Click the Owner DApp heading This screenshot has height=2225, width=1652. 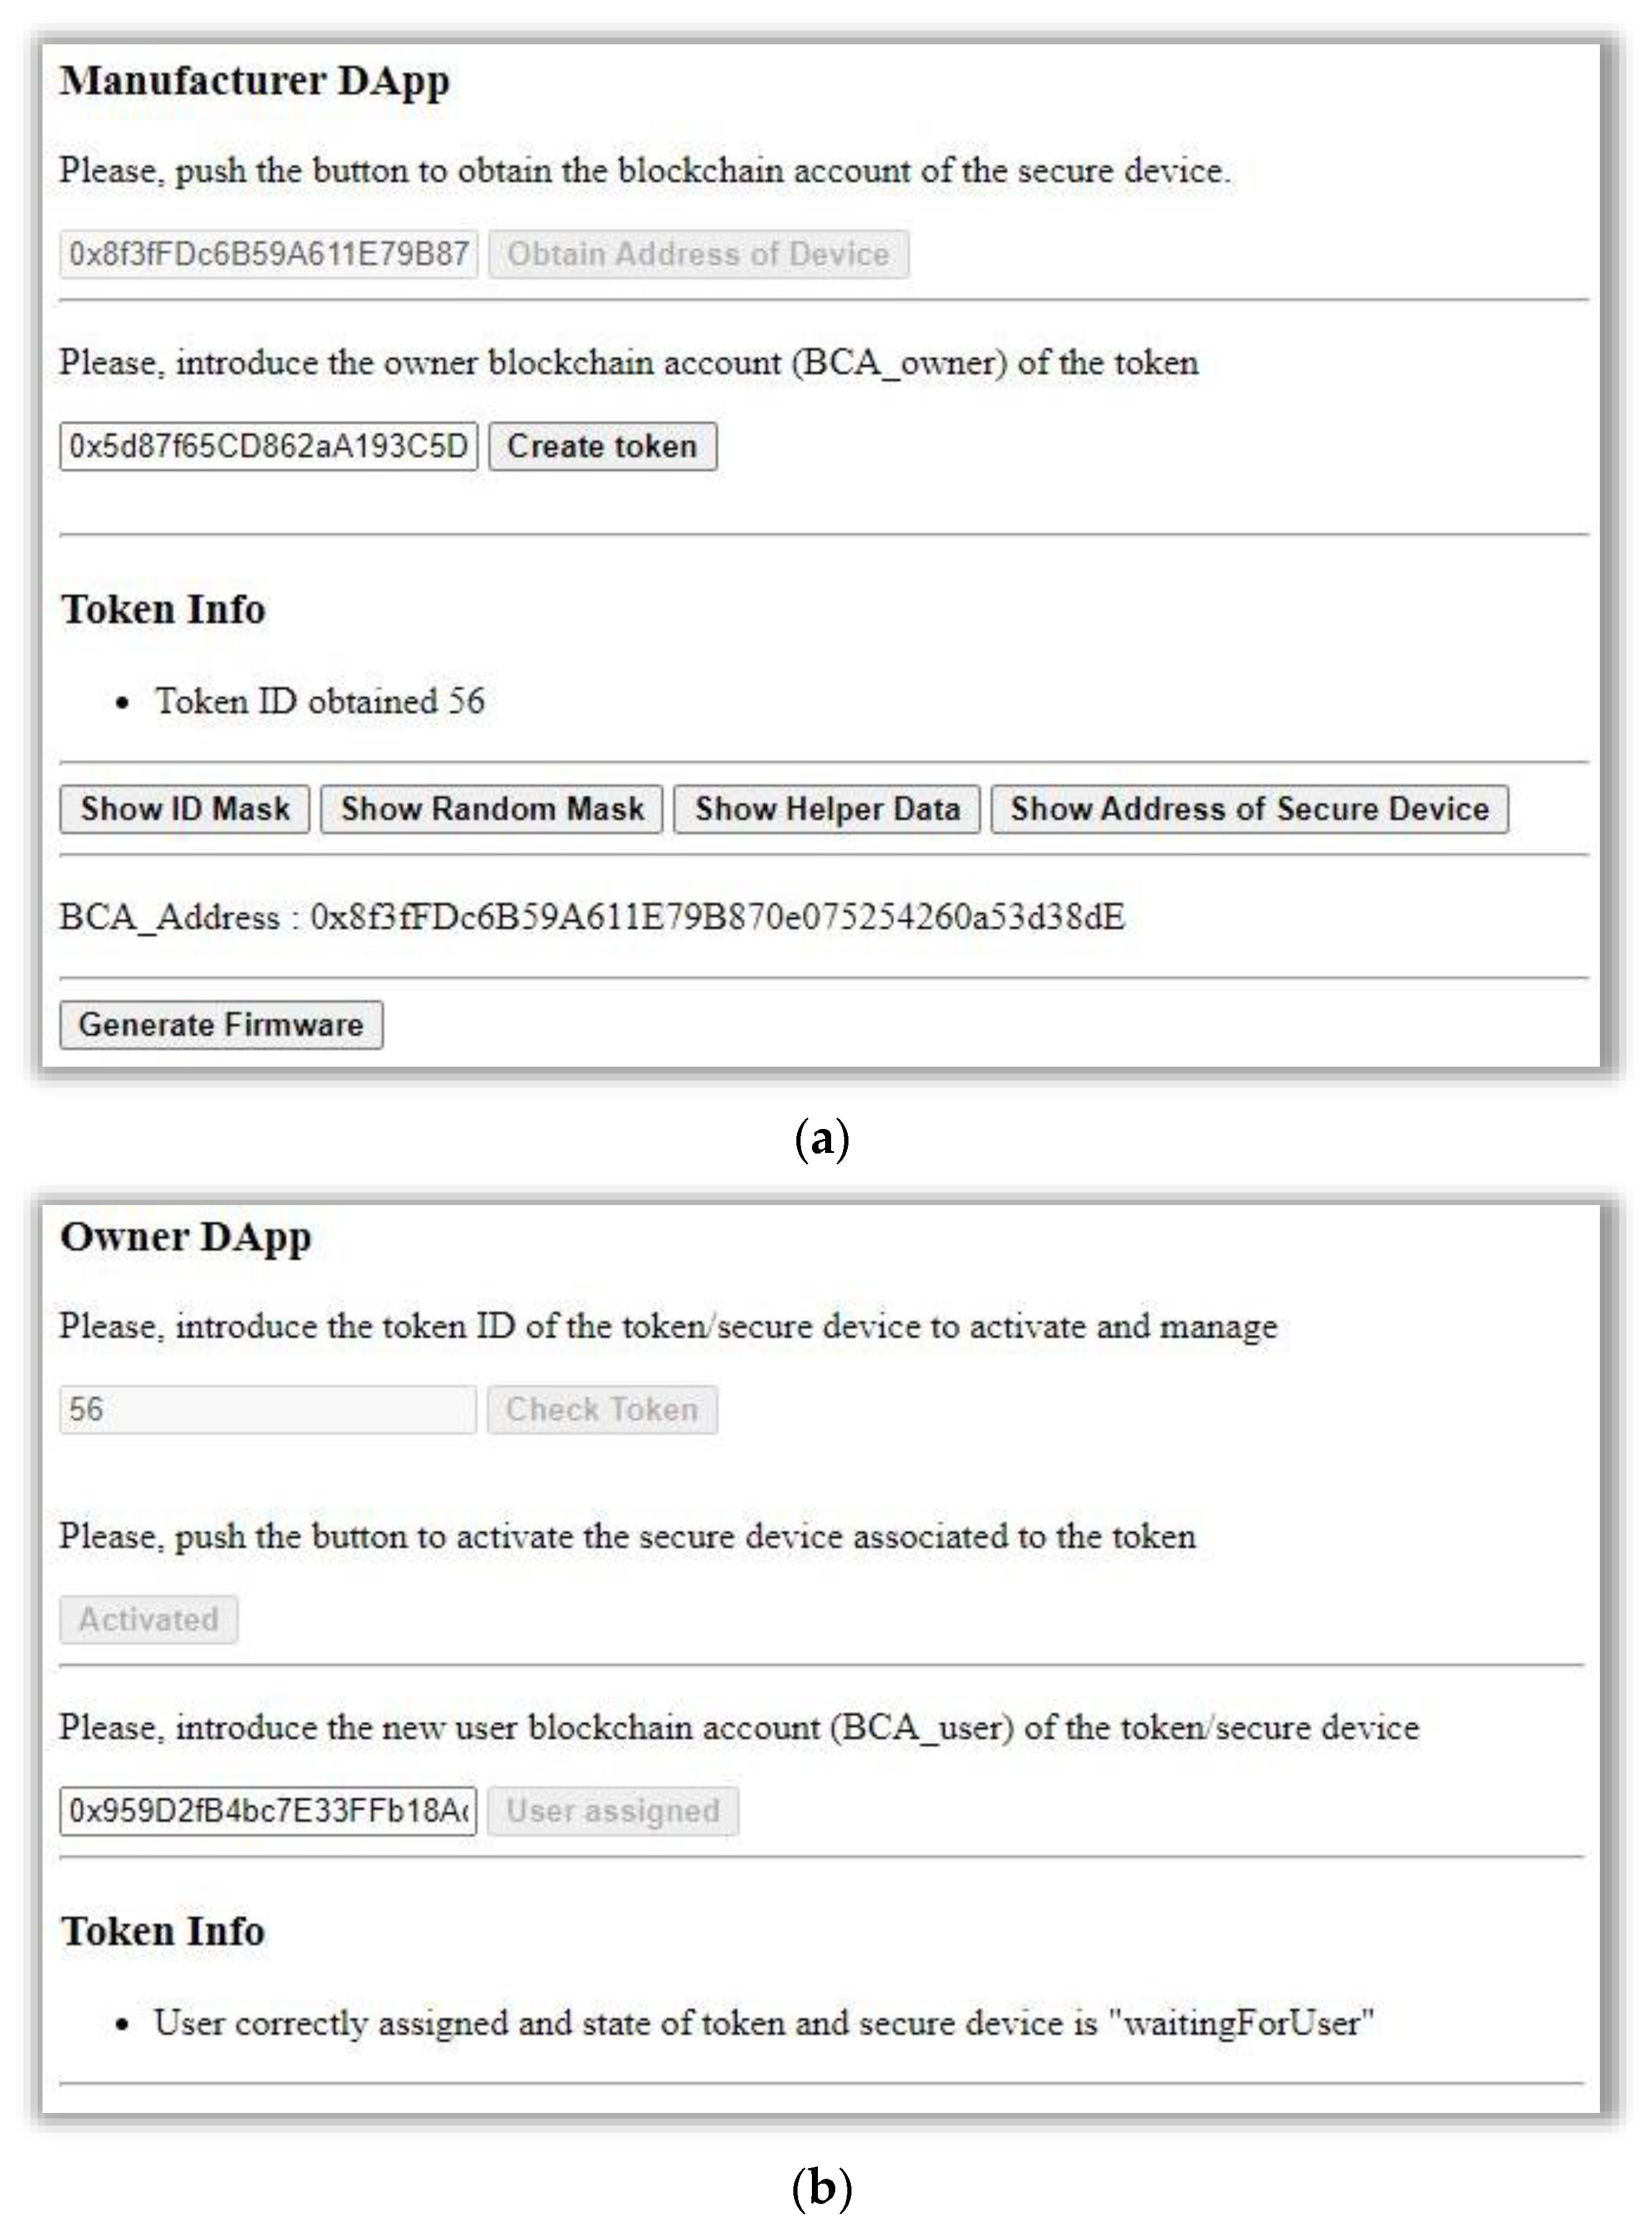[186, 1237]
